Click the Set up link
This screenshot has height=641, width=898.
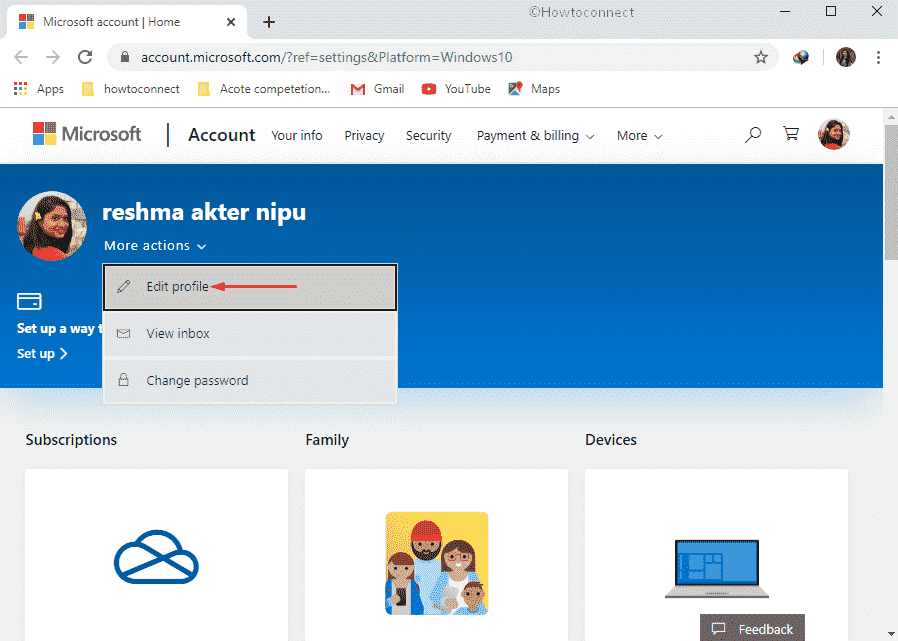pos(42,353)
